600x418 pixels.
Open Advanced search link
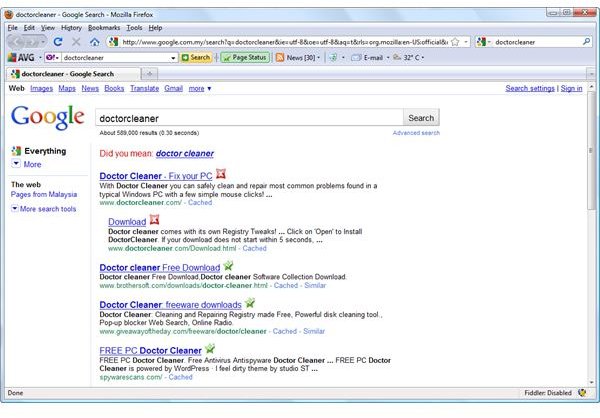pos(416,133)
